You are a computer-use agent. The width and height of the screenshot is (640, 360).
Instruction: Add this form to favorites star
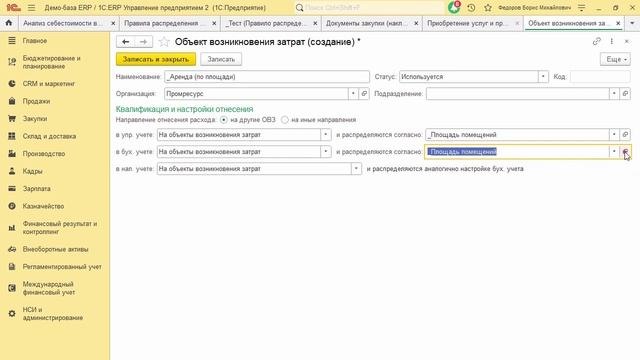coord(164,42)
